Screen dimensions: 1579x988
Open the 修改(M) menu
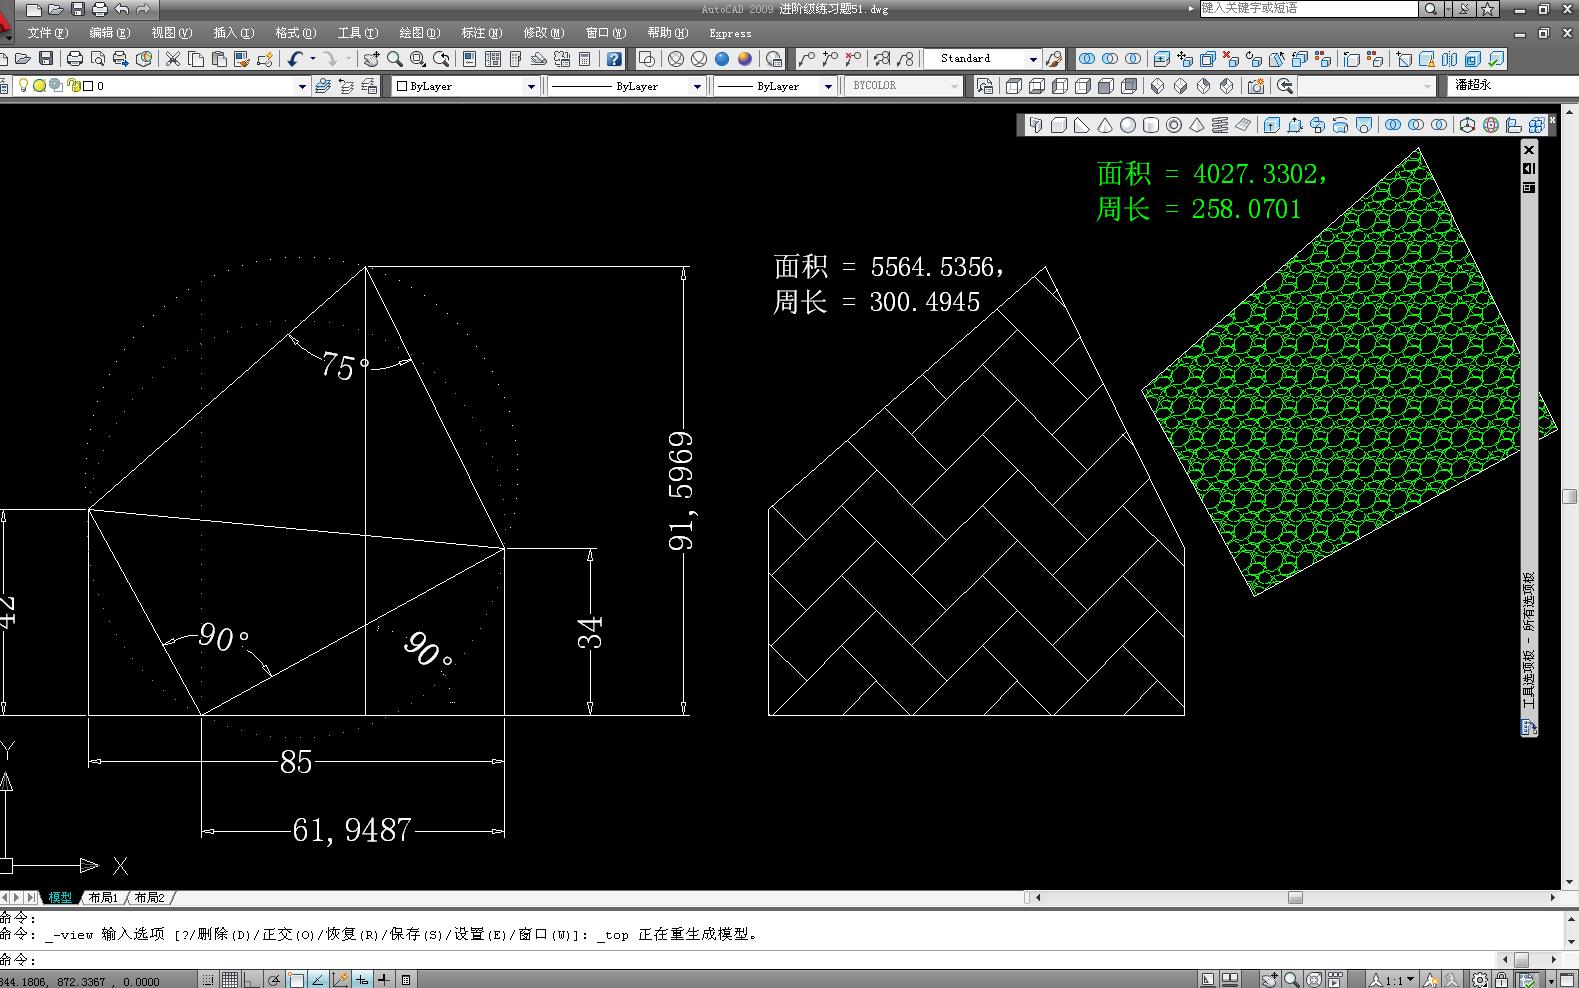(544, 33)
